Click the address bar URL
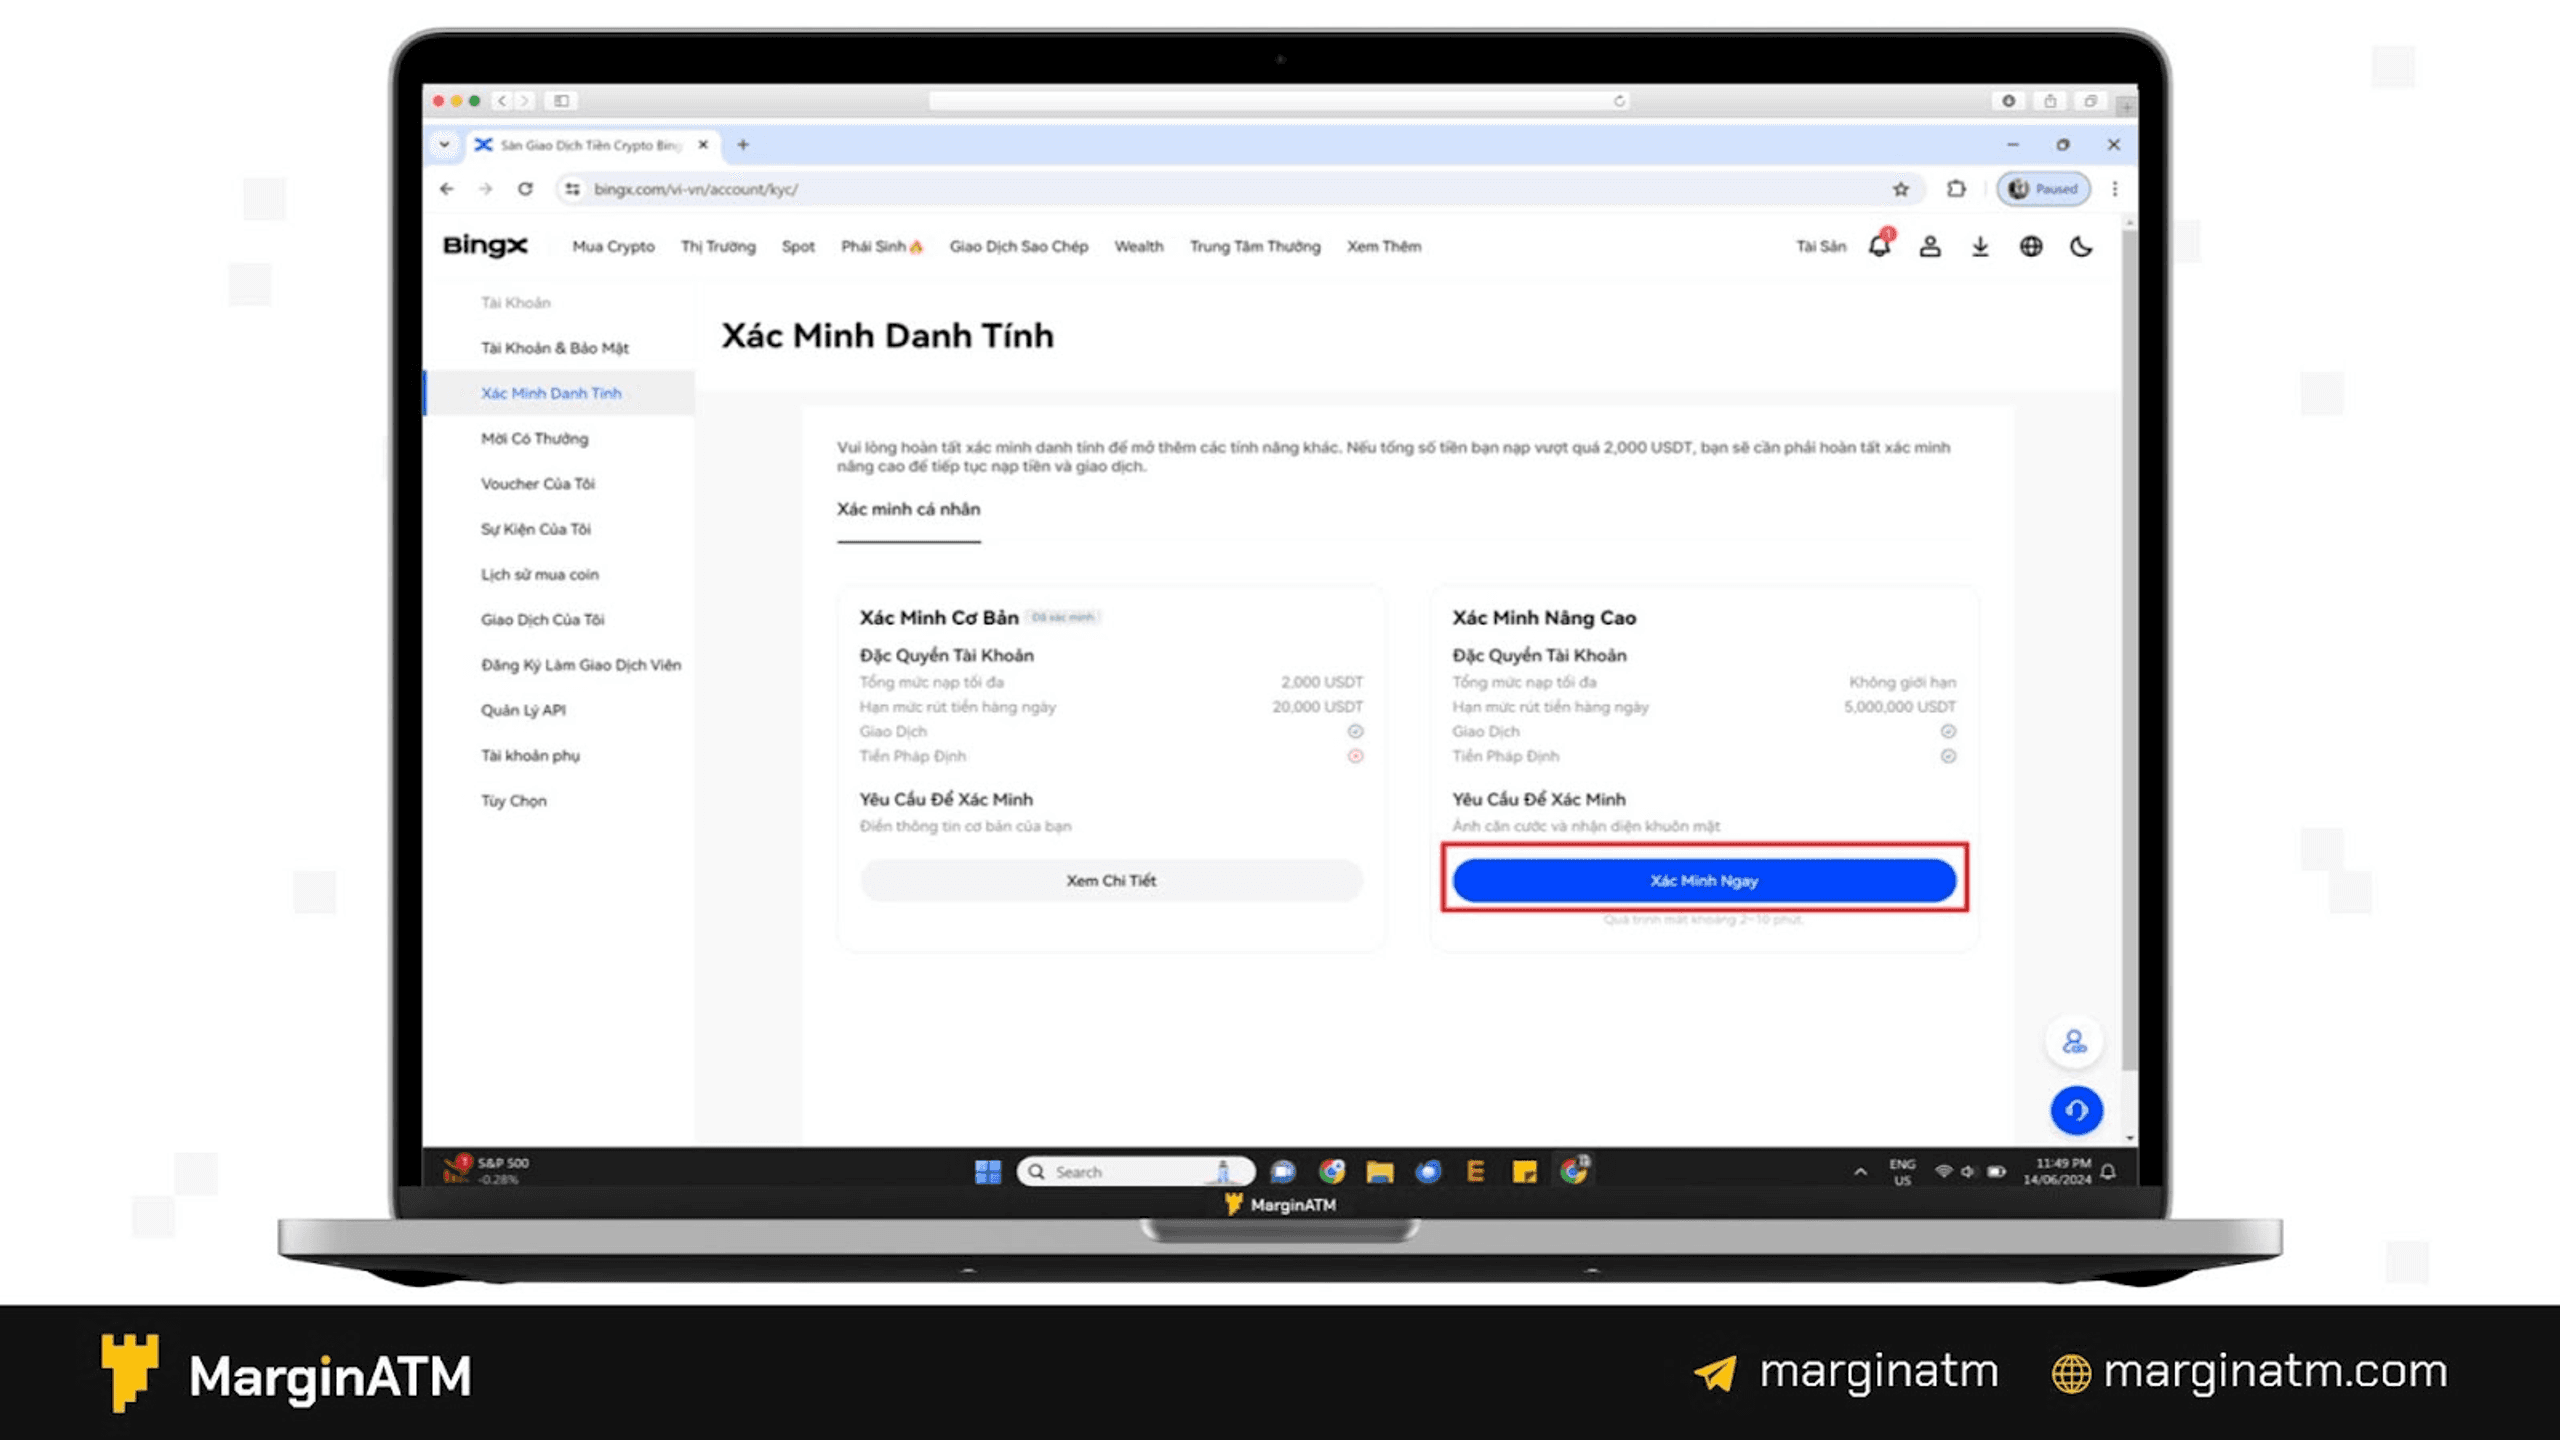Screen dimensions: 2560x1440 coord(696,189)
